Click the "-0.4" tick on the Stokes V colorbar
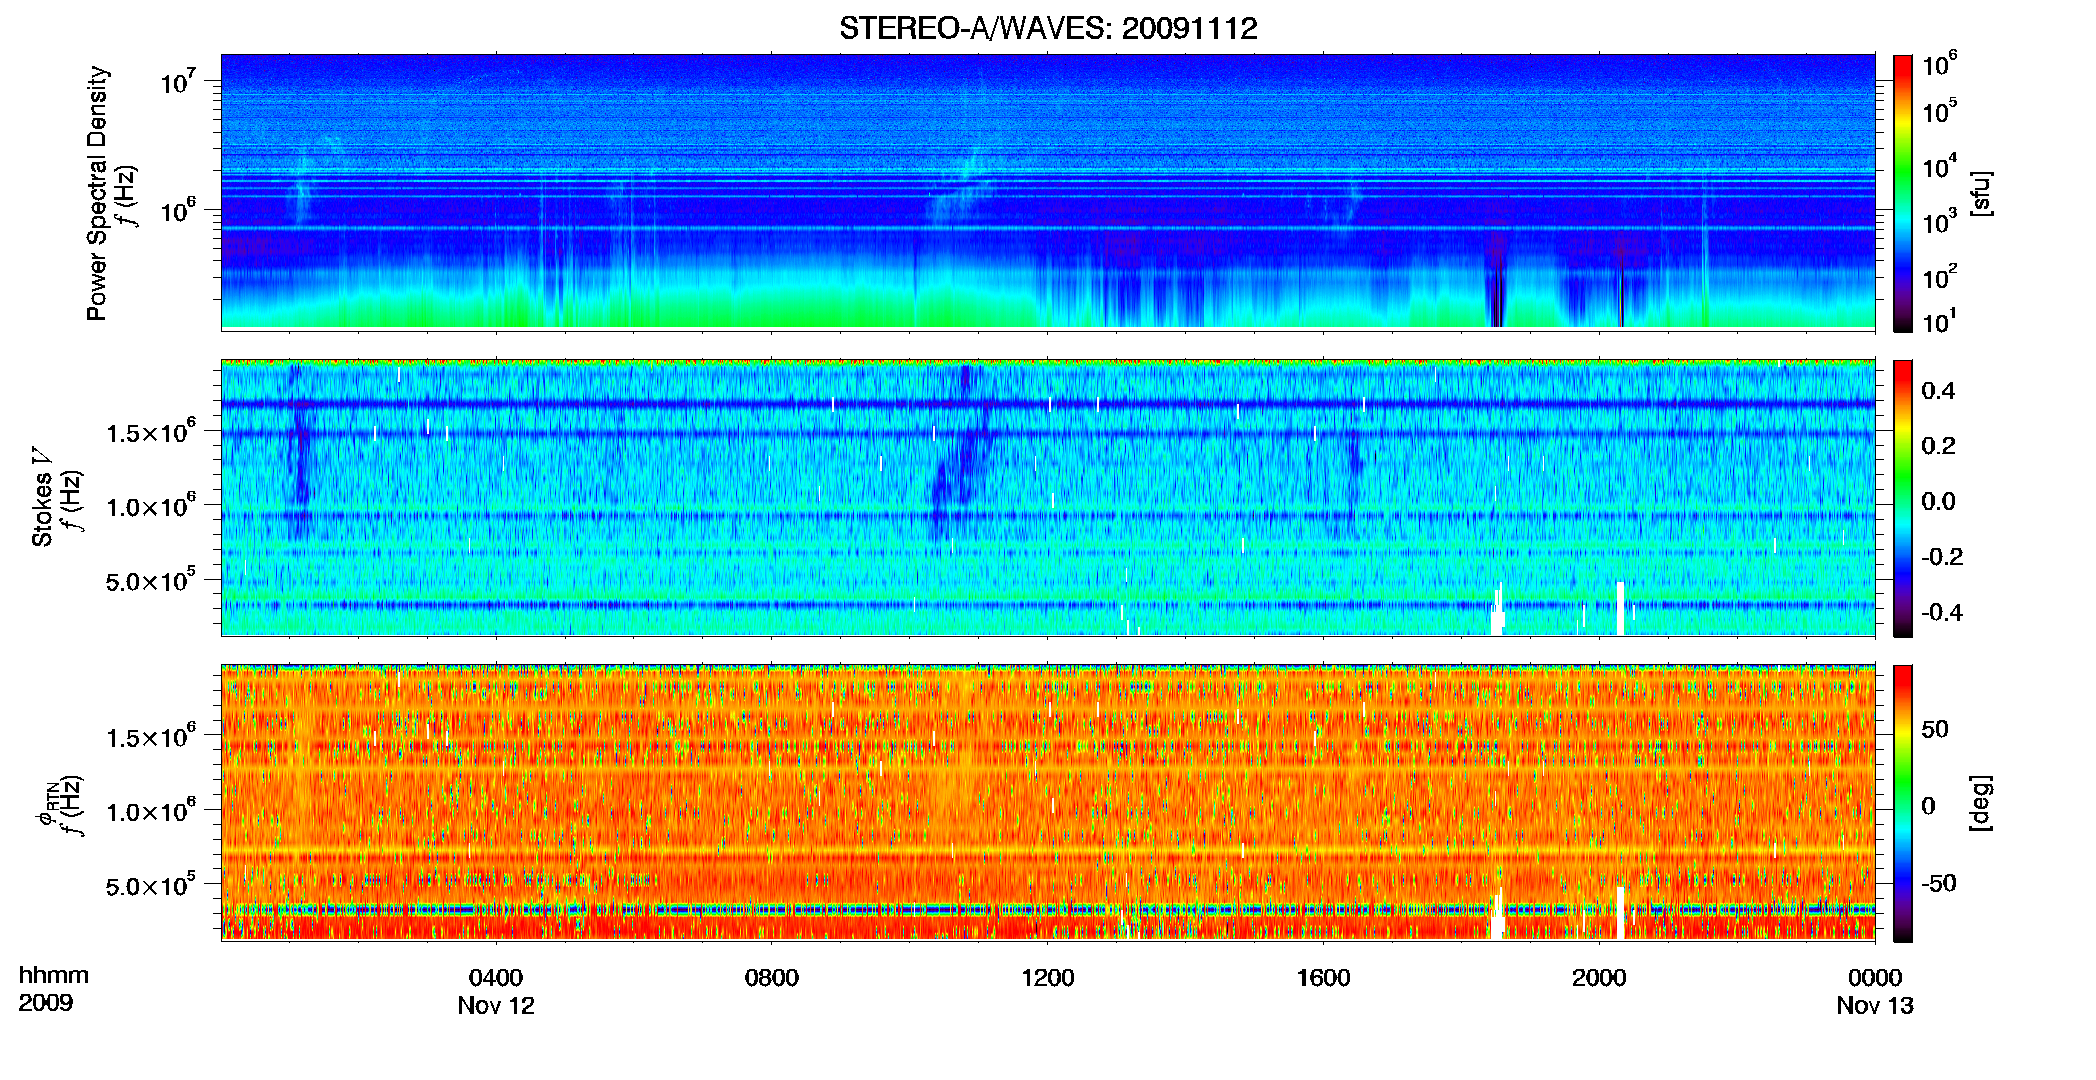 [x=1942, y=613]
